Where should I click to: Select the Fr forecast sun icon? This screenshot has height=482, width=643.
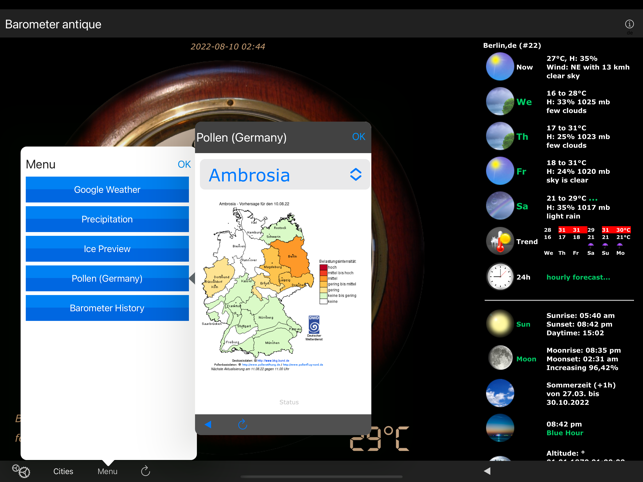500,171
